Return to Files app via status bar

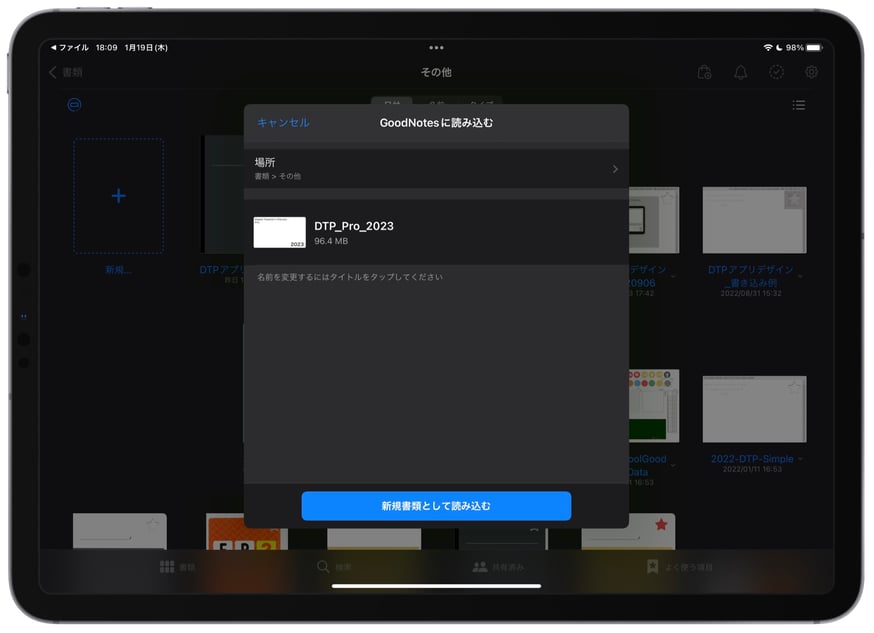[x=70, y=48]
